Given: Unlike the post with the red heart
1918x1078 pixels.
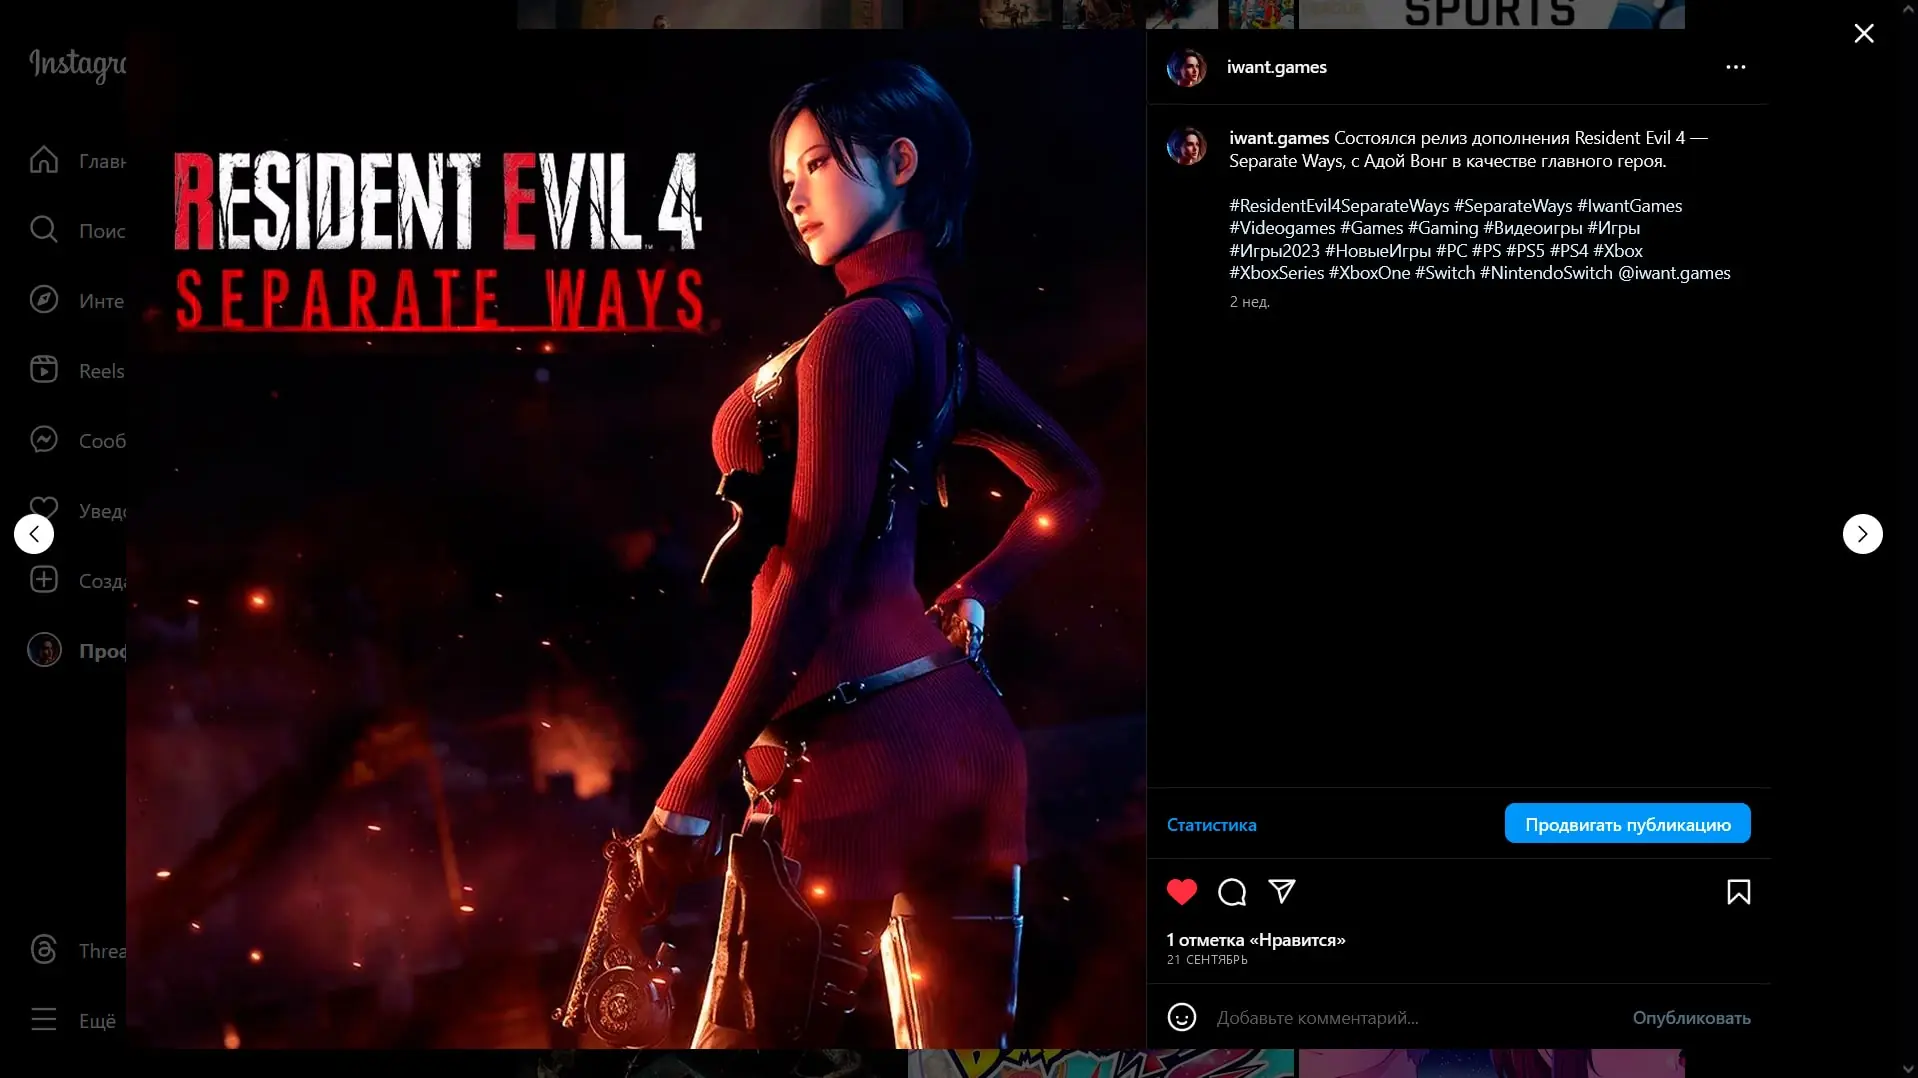Looking at the screenshot, I should (1181, 891).
